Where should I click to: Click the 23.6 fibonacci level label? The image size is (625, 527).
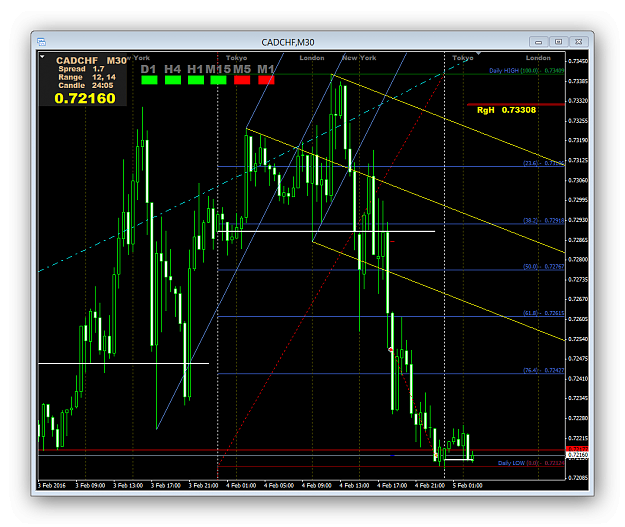coord(544,163)
